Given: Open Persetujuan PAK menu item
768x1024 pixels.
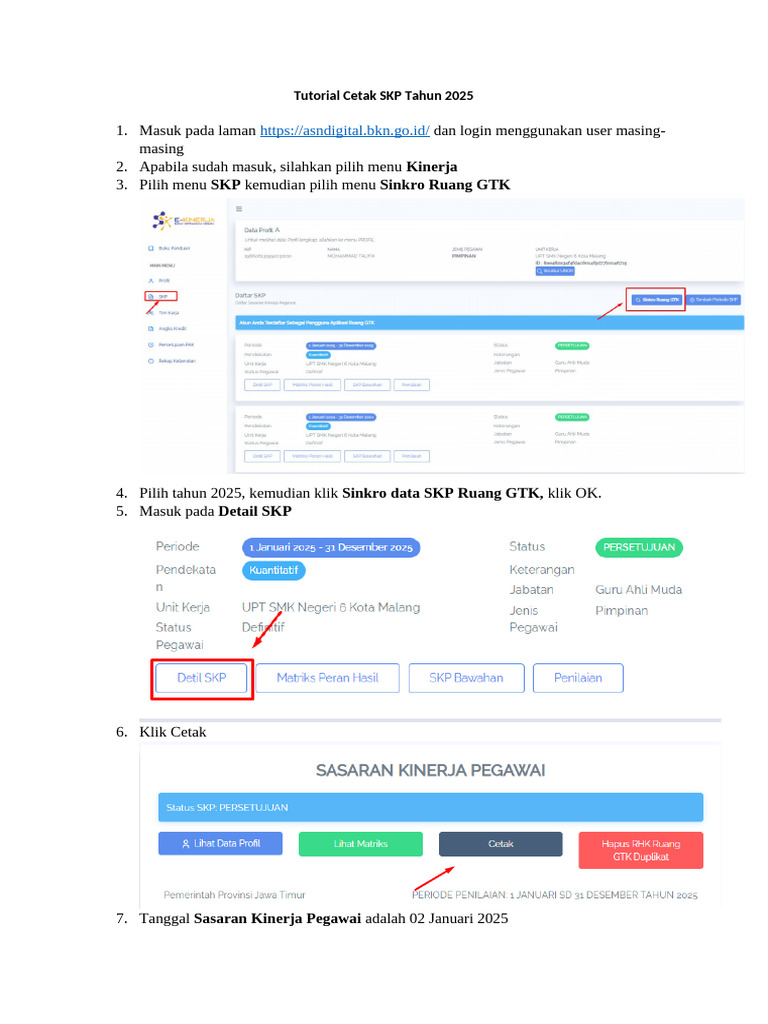Looking at the screenshot, I should point(171,345).
